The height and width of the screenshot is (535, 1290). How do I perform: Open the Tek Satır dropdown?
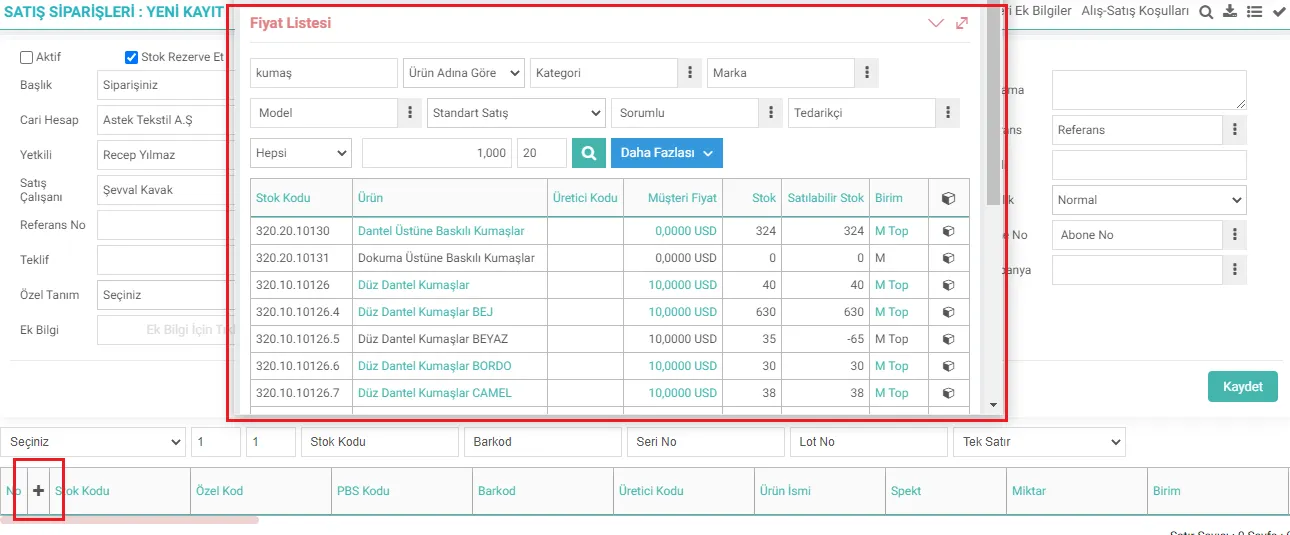click(x=1040, y=442)
